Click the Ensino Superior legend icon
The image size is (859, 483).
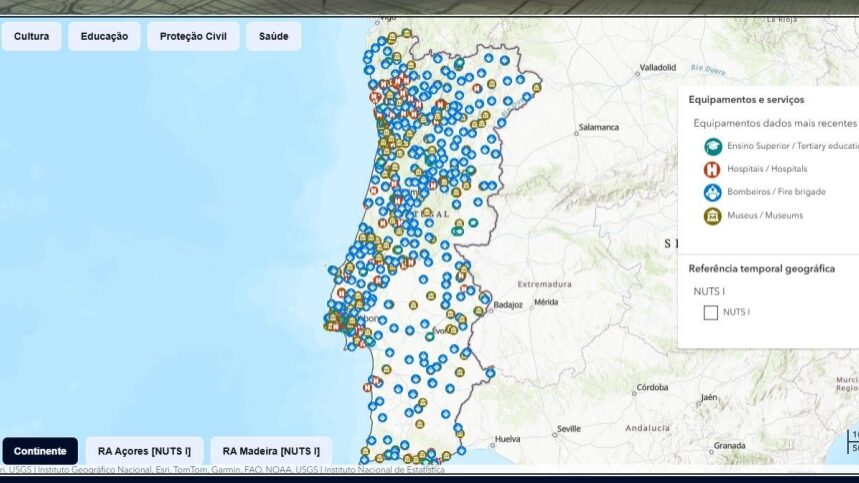coord(712,146)
